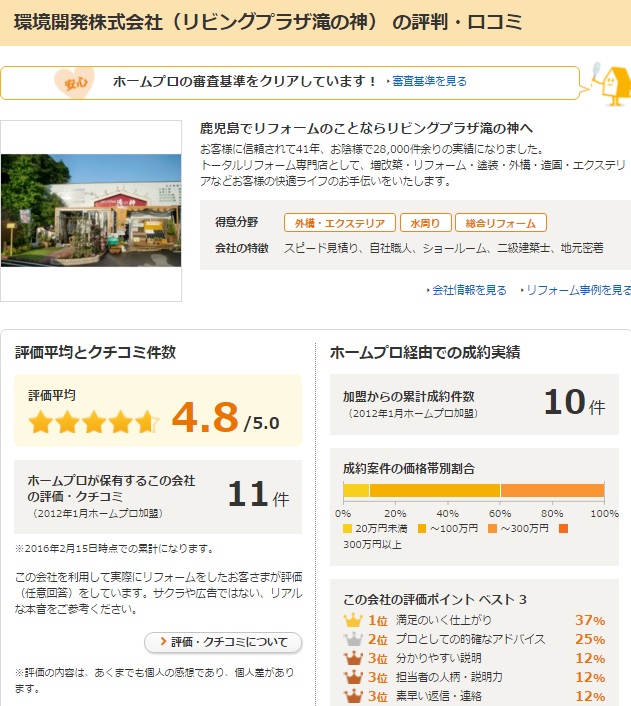Click the ~300万円 legend swatch
The width and height of the screenshot is (631, 706).
click(493, 528)
